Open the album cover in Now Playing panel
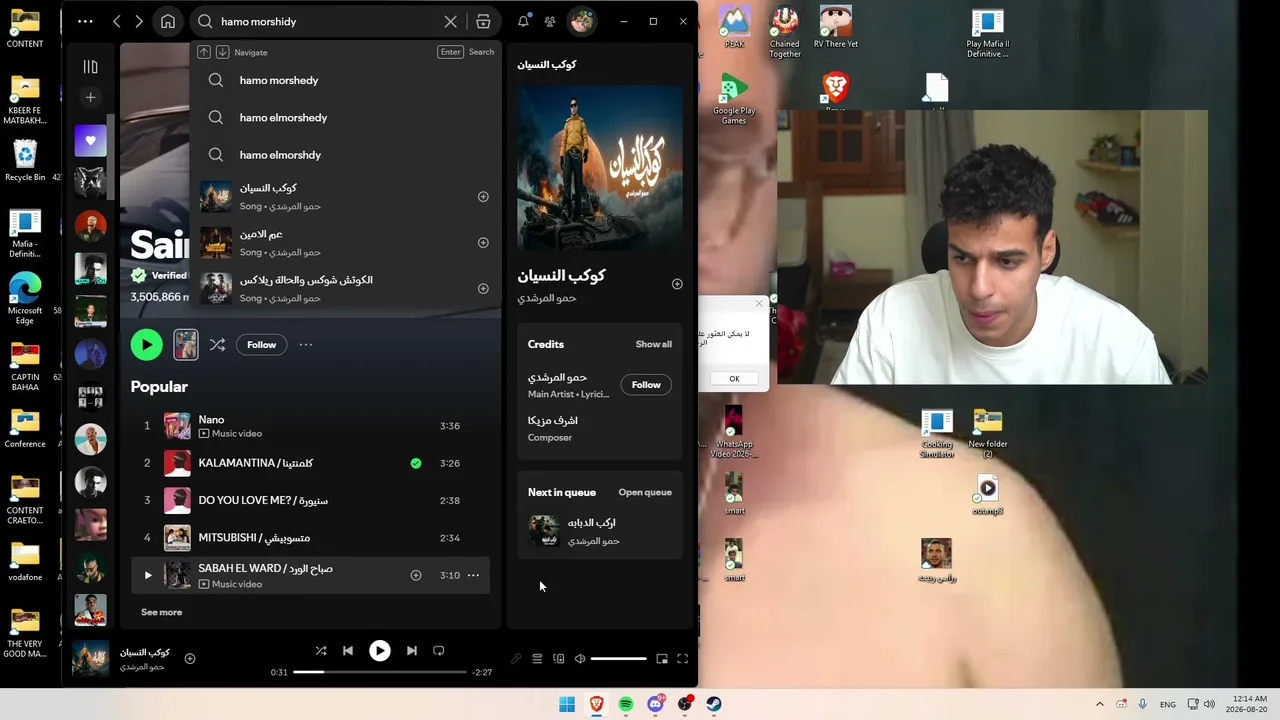Screen dimensions: 1280x720 tap(600, 168)
